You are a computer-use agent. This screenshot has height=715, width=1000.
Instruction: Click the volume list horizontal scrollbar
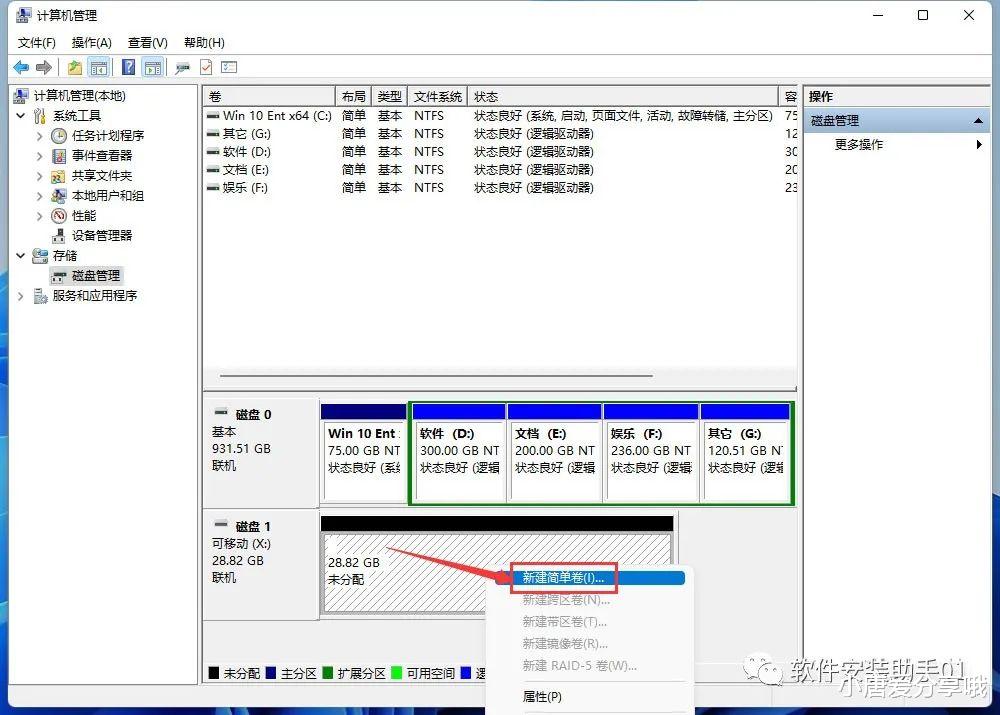pyautogui.click(x=436, y=376)
